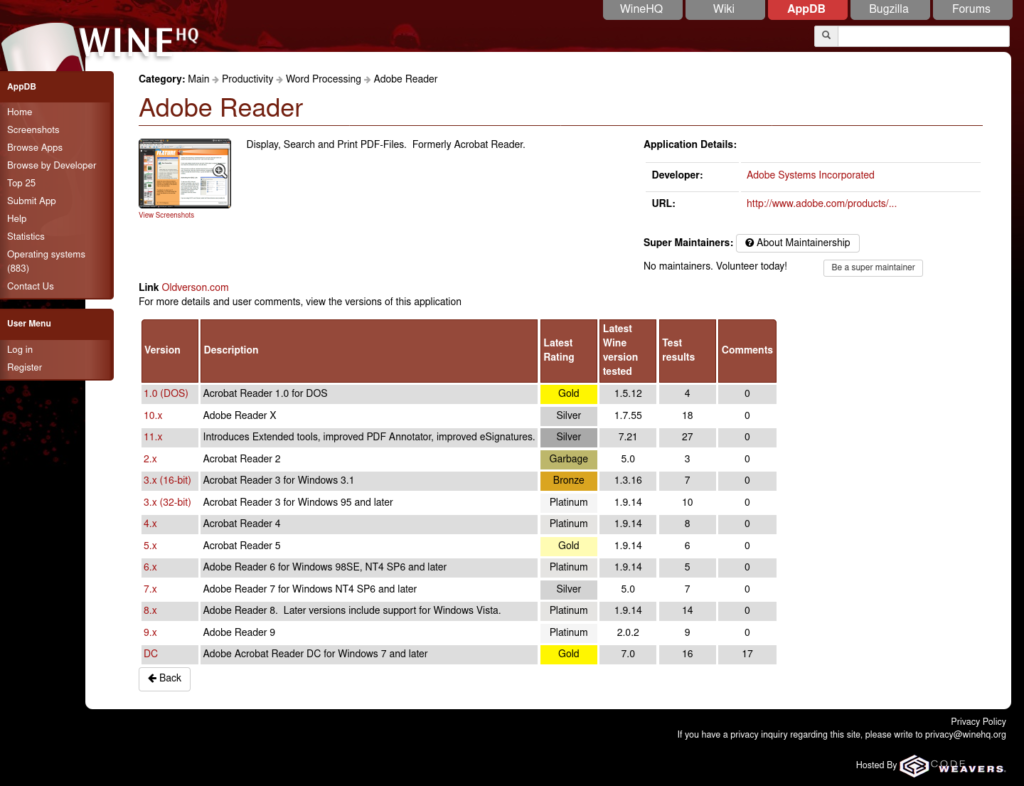
Task: Click the Back button
Action: pyautogui.click(x=165, y=678)
